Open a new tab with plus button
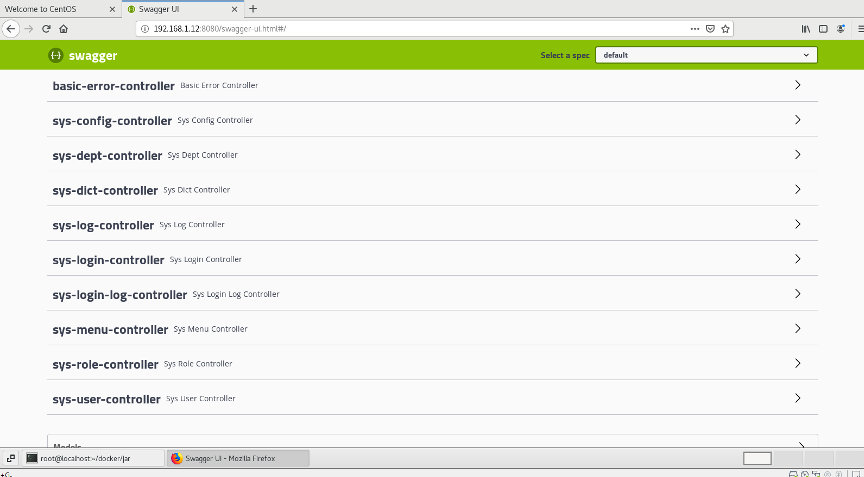 (x=253, y=9)
